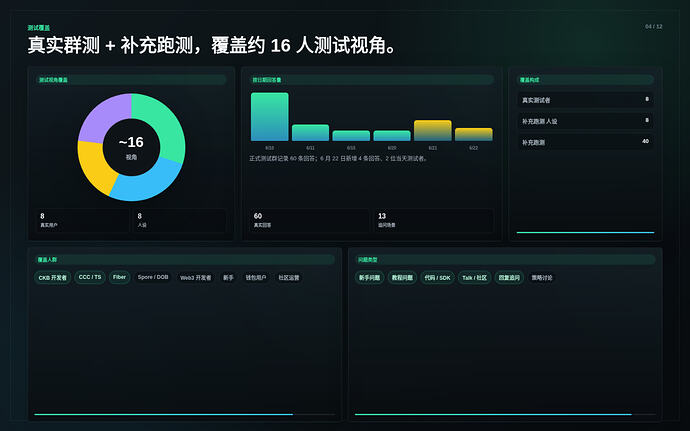Select the CKB 开发者 tag
The height and width of the screenshot is (431, 690).
pyautogui.click(x=52, y=278)
